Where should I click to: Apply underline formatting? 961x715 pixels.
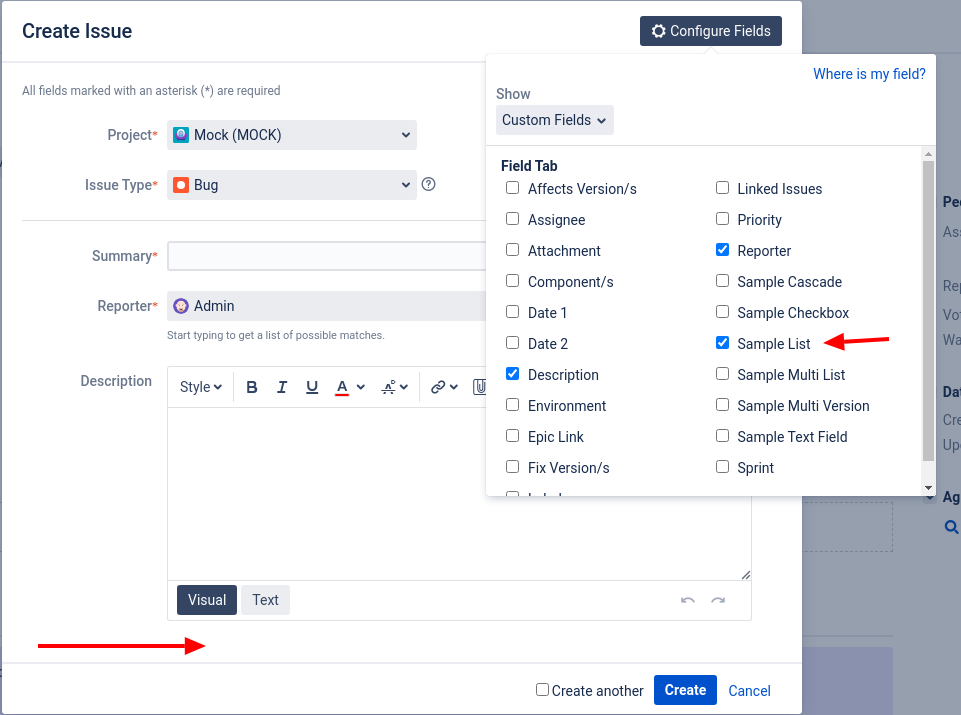[312, 387]
